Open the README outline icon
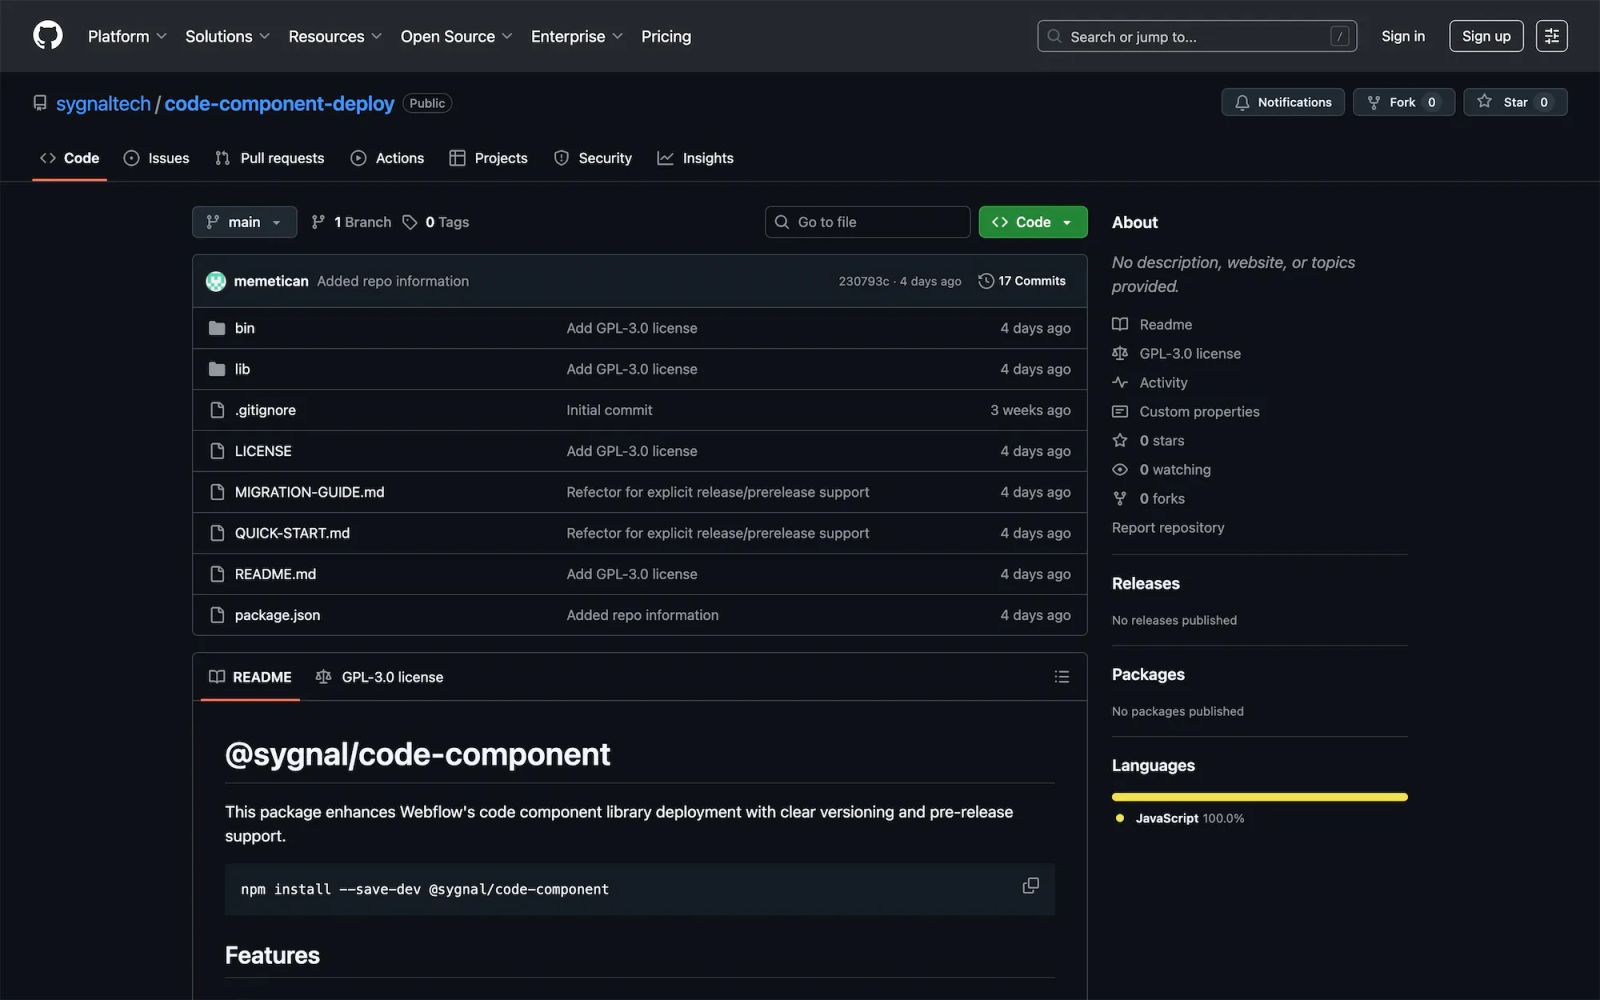This screenshot has height=1000, width=1600. pos(1061,677)
